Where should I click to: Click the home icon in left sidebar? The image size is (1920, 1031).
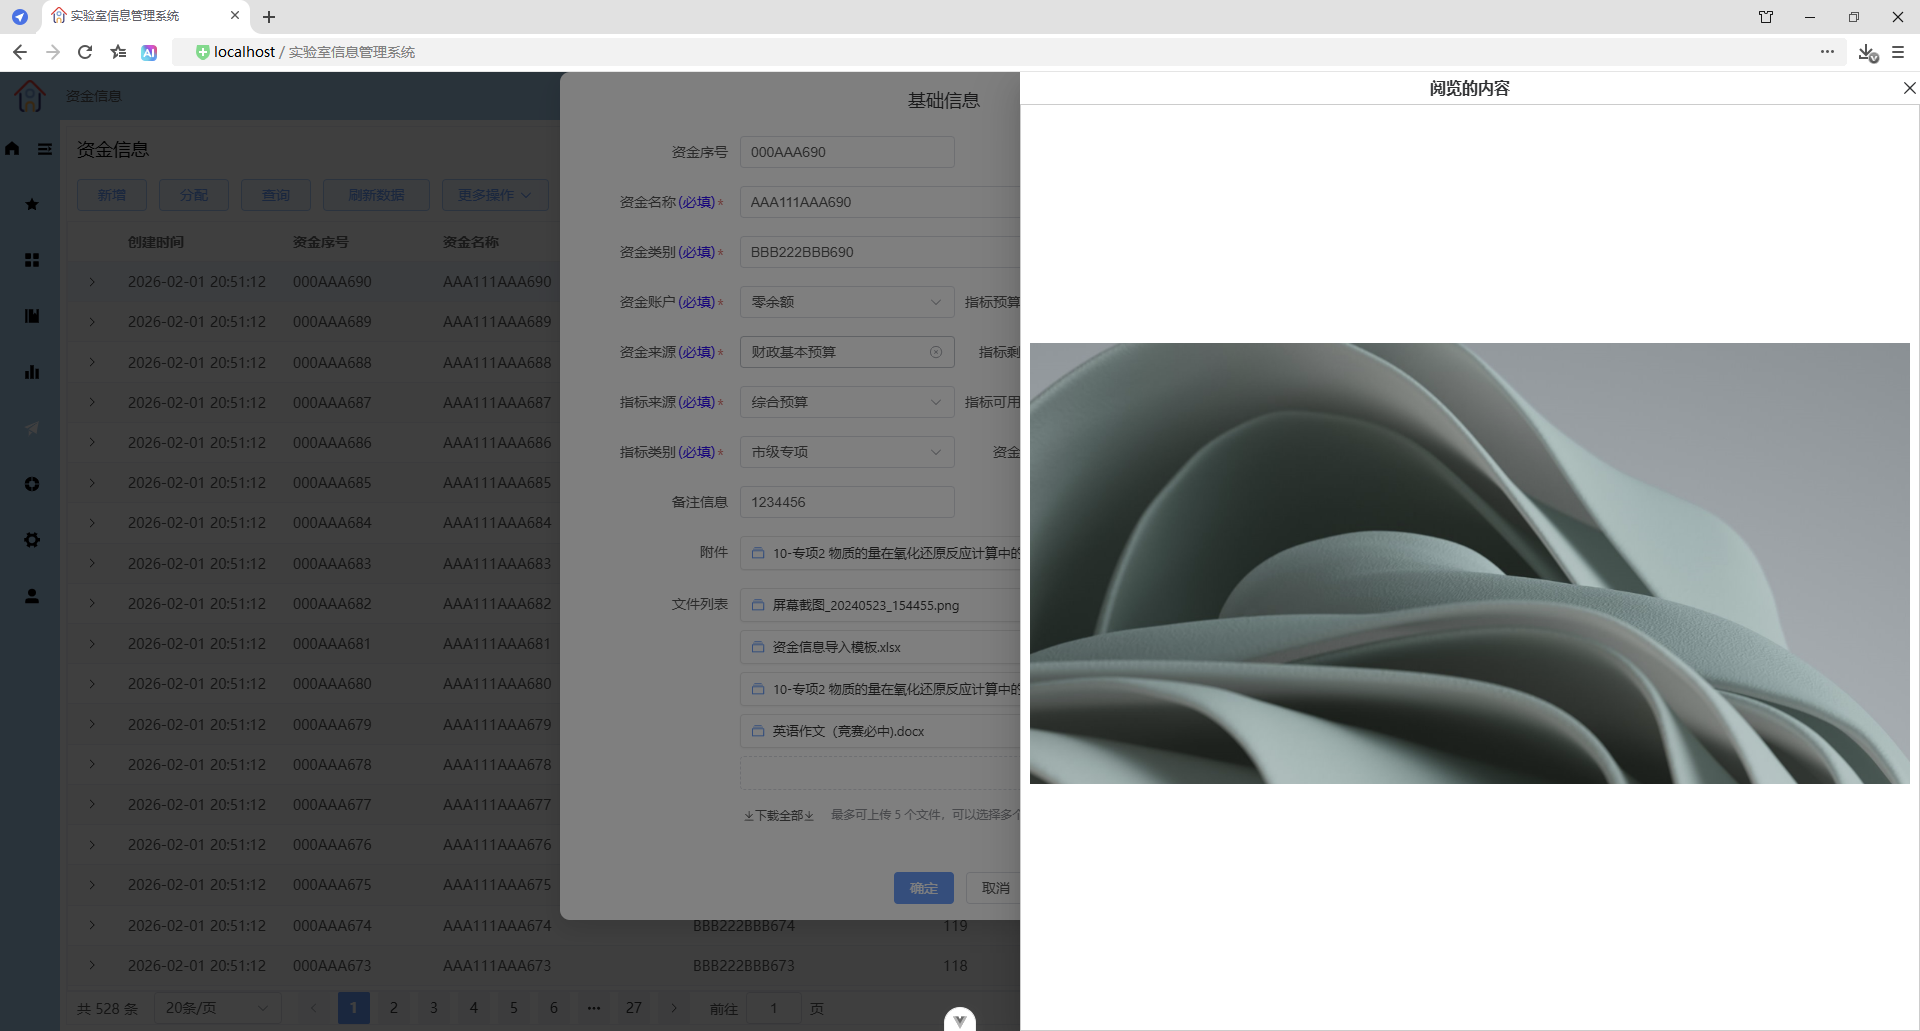click(12, 149)
